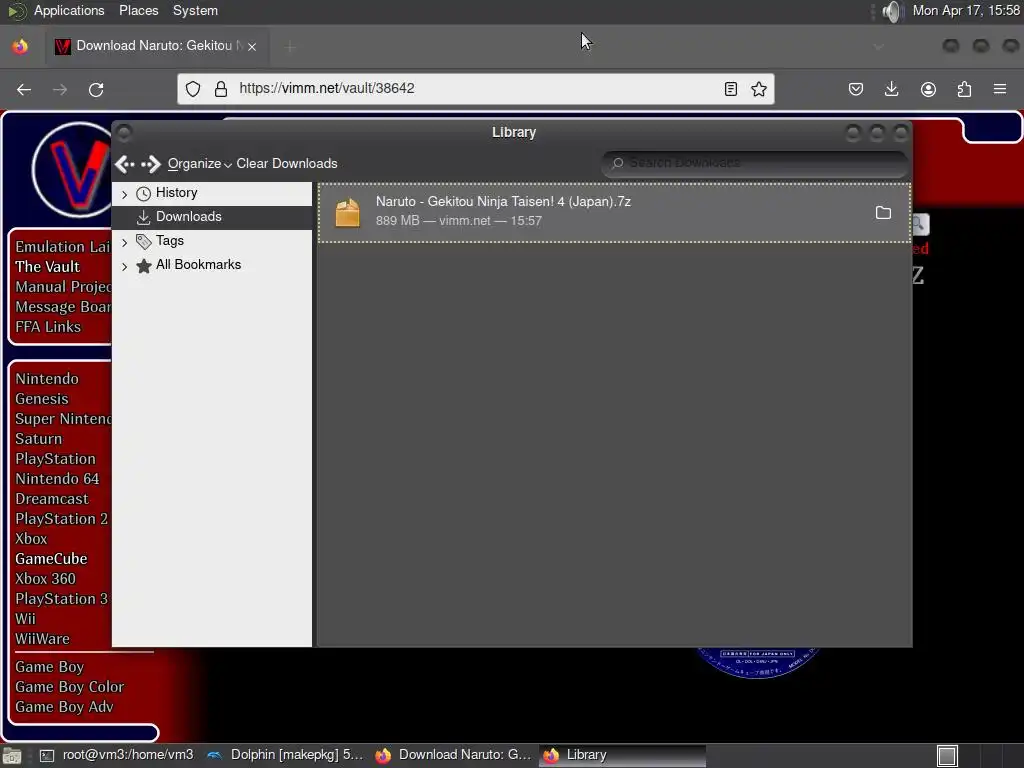Go forward in Library navigation
Image resolution: width=1024 pixels, height=768 pixels.
[151, 164]
